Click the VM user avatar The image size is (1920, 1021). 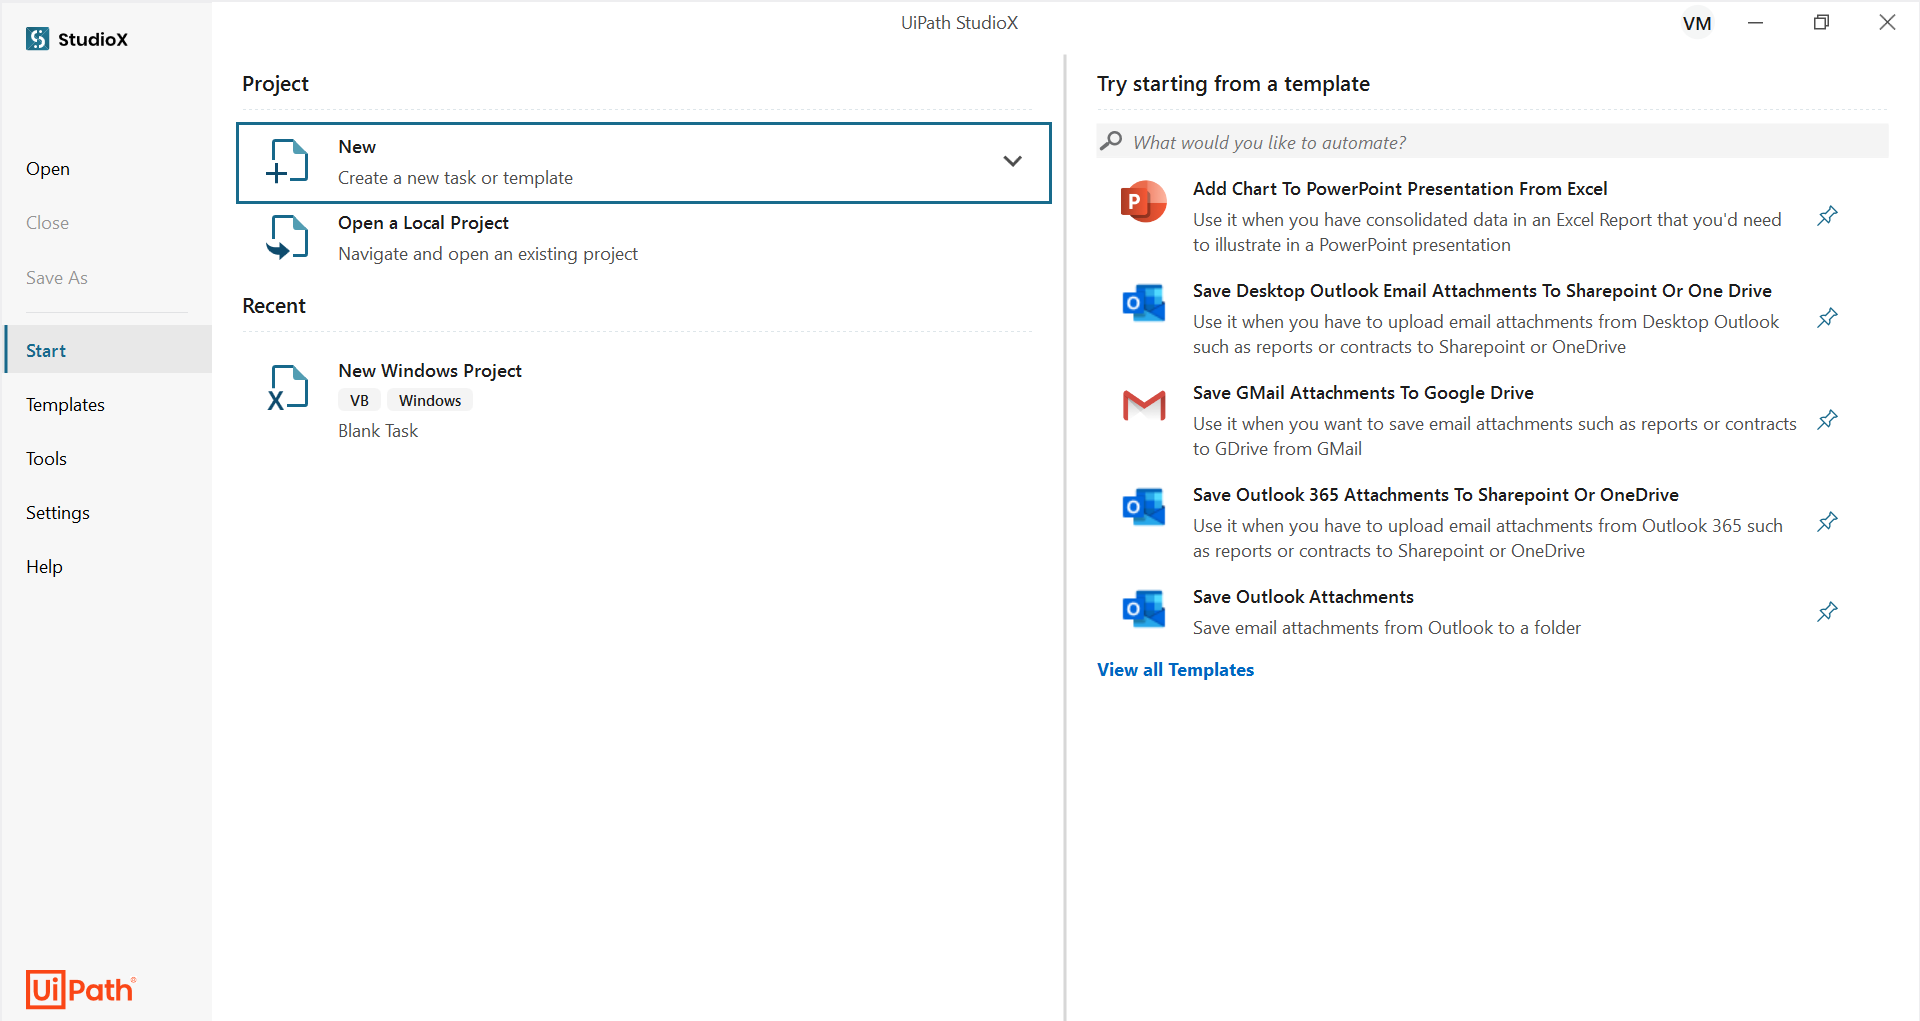click(1696, 23)
